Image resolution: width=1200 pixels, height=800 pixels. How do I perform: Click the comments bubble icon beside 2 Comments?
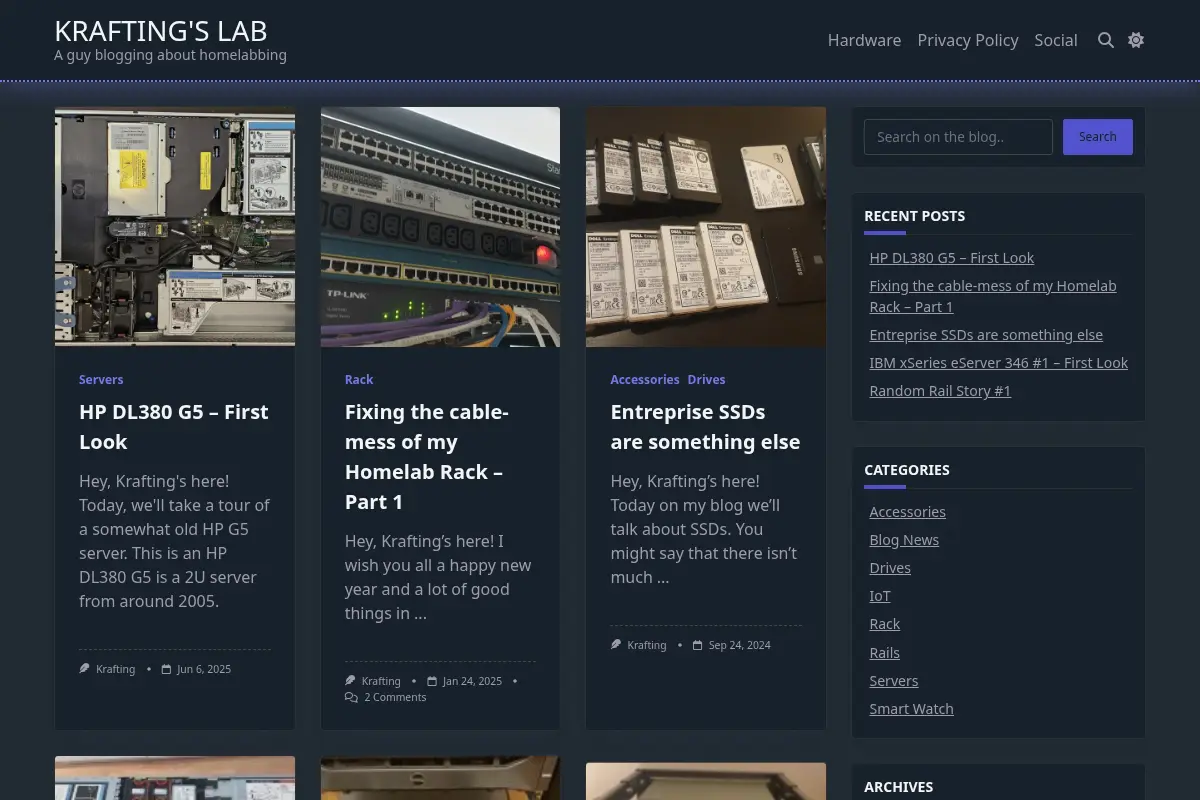pyautogui.click(x=351, y=697)
